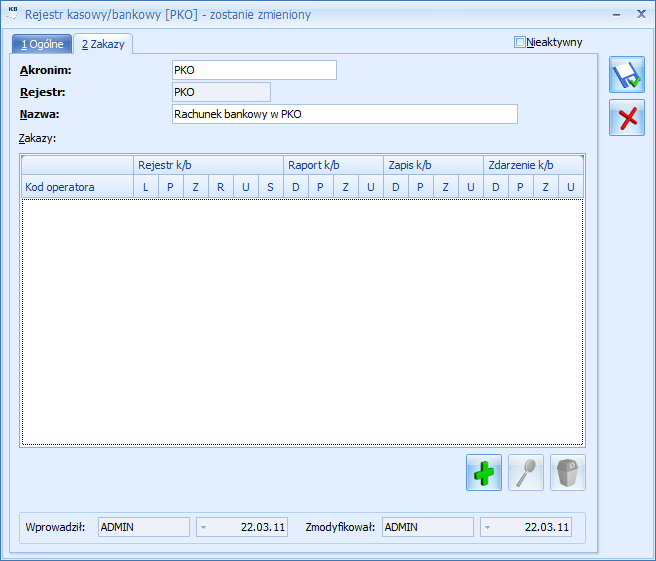Click the Nazwa: label
The image size is (656, 561).
tap(39, 114)
